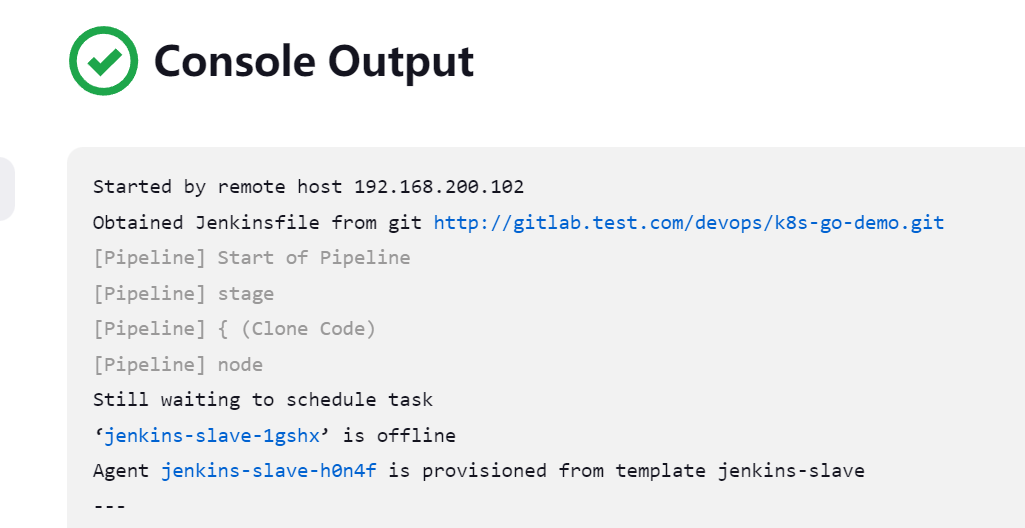Open the gitlab.test.com k8s-go-demo.git link
Screen dimensions: 1025x528
[x=688, y=222]
